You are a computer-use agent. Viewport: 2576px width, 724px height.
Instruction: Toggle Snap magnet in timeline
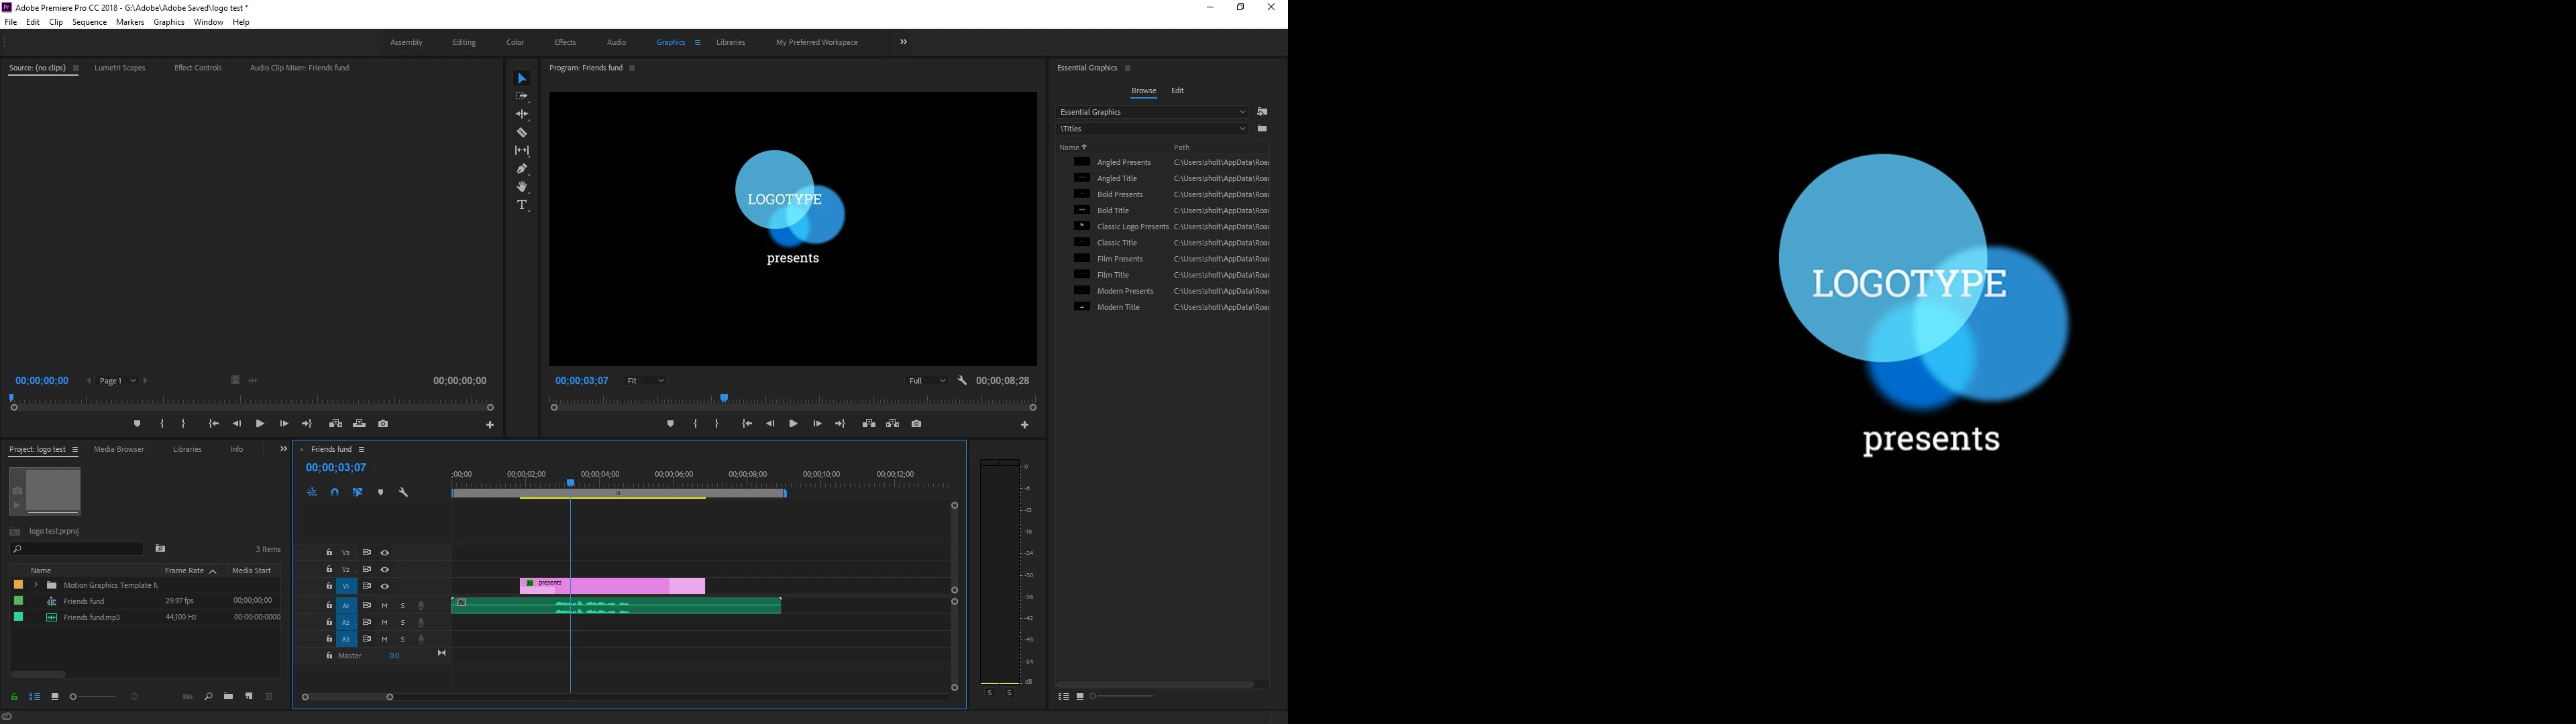point(335,492)
